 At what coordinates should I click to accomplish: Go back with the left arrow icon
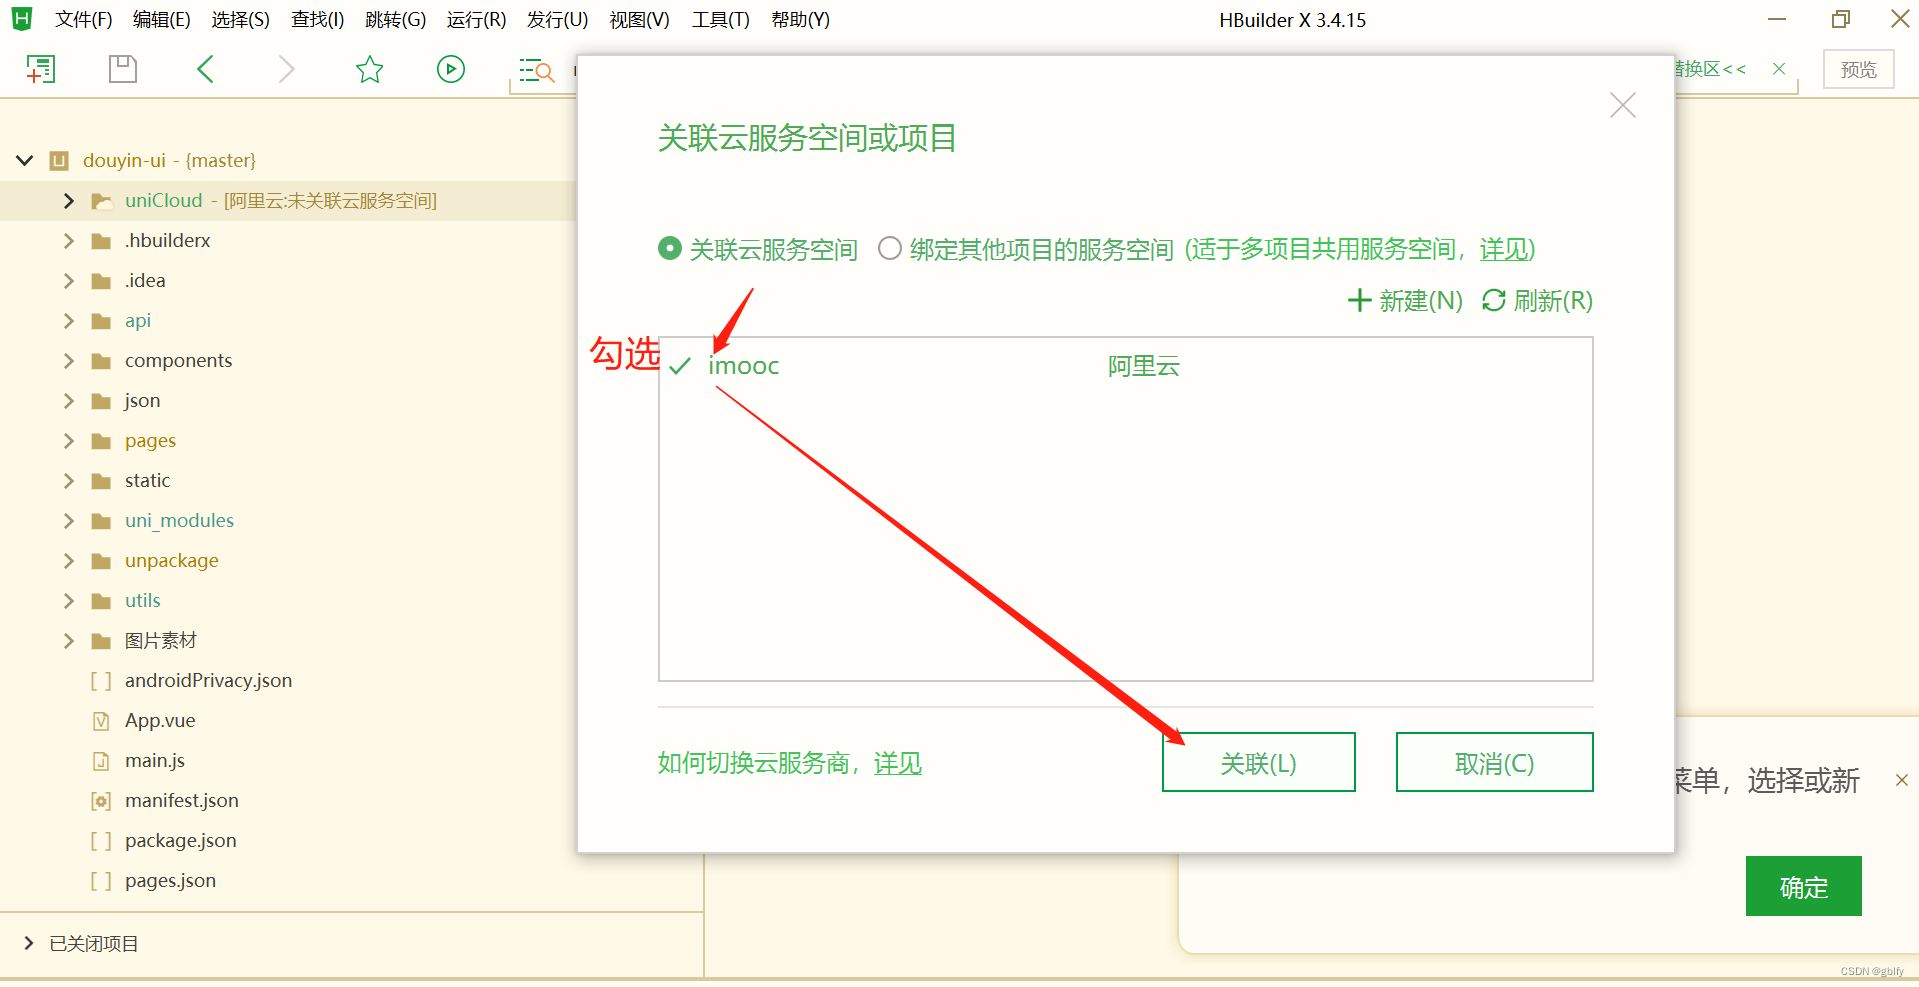point(205,69)
